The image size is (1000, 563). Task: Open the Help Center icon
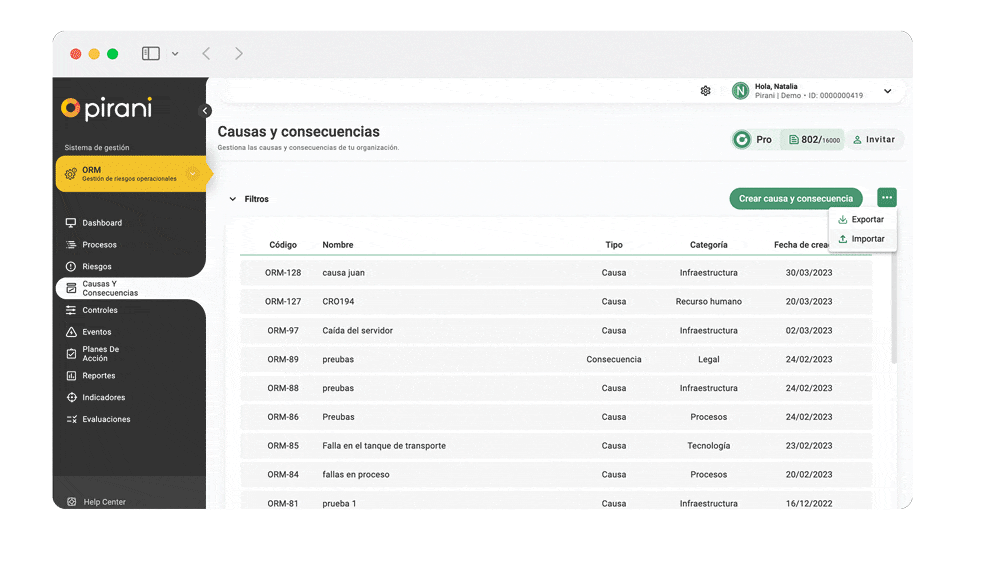click(x=71, y=502)
